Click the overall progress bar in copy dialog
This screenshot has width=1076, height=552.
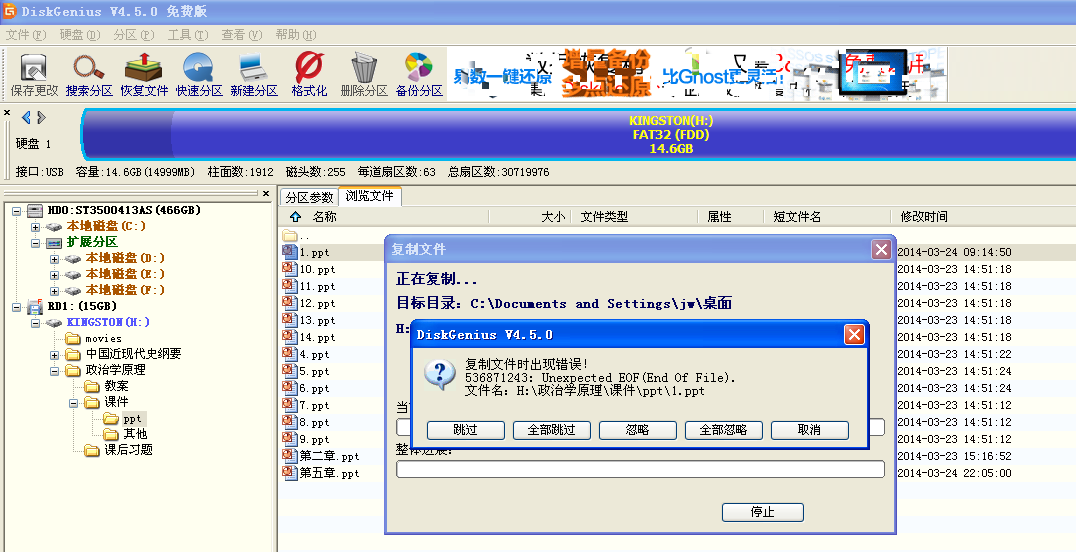pyautogui.click(x=640, y=470)
